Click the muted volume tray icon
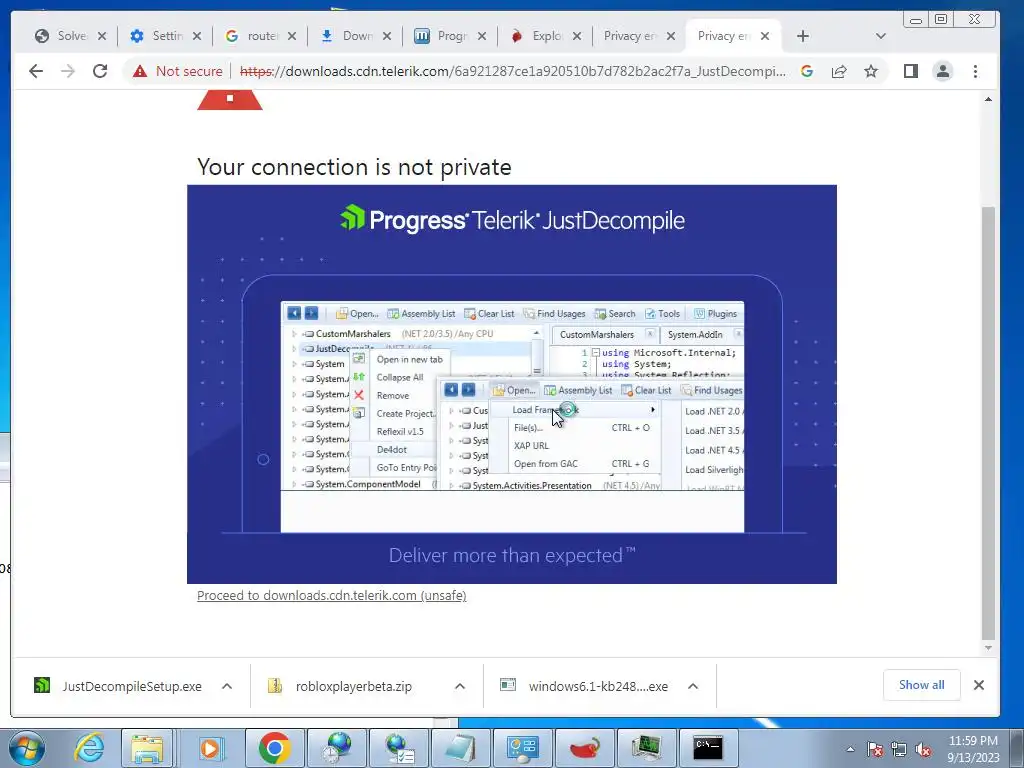The height and width of the screenshot is (768, 1024). 923,749
